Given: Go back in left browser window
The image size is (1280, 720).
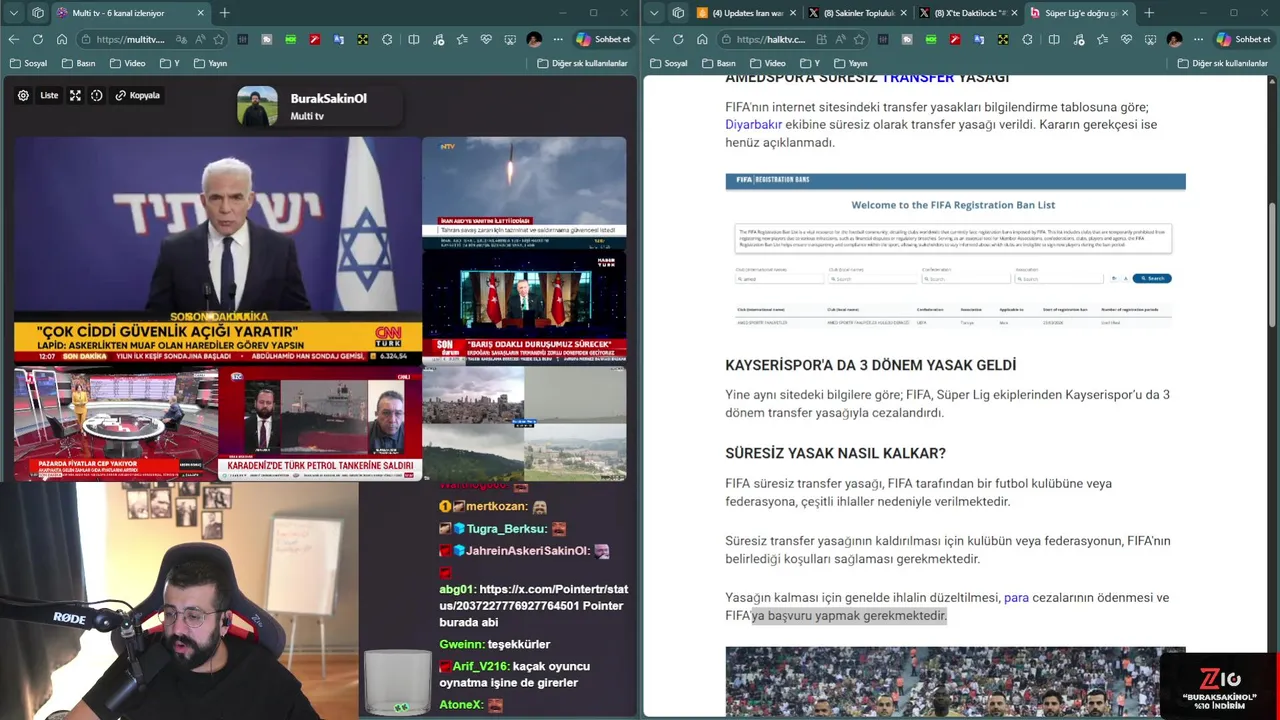Looking at the screenshot, I should (13, 39).
